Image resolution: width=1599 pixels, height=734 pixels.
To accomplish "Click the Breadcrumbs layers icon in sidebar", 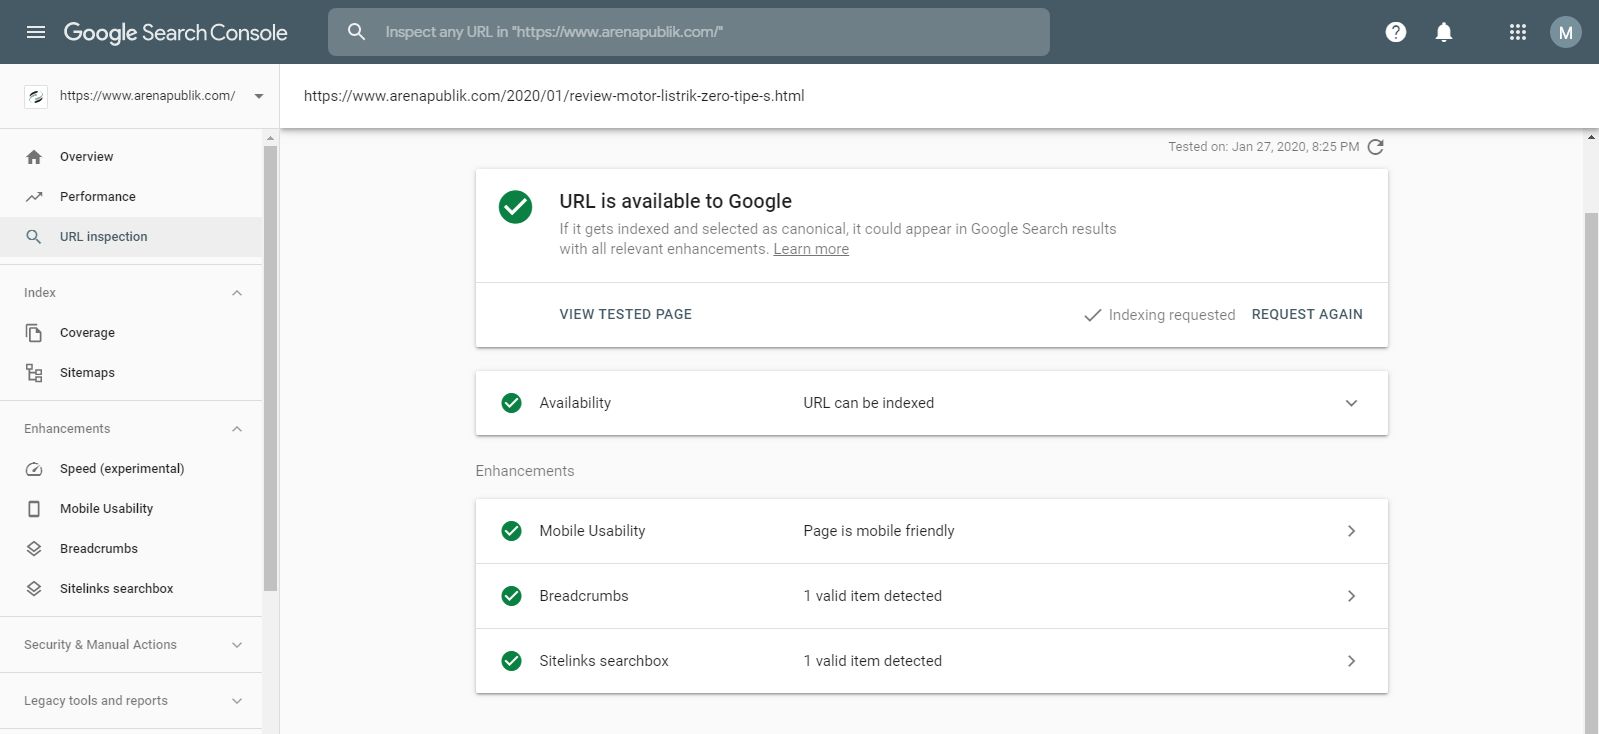I will [x=34, y=549].
